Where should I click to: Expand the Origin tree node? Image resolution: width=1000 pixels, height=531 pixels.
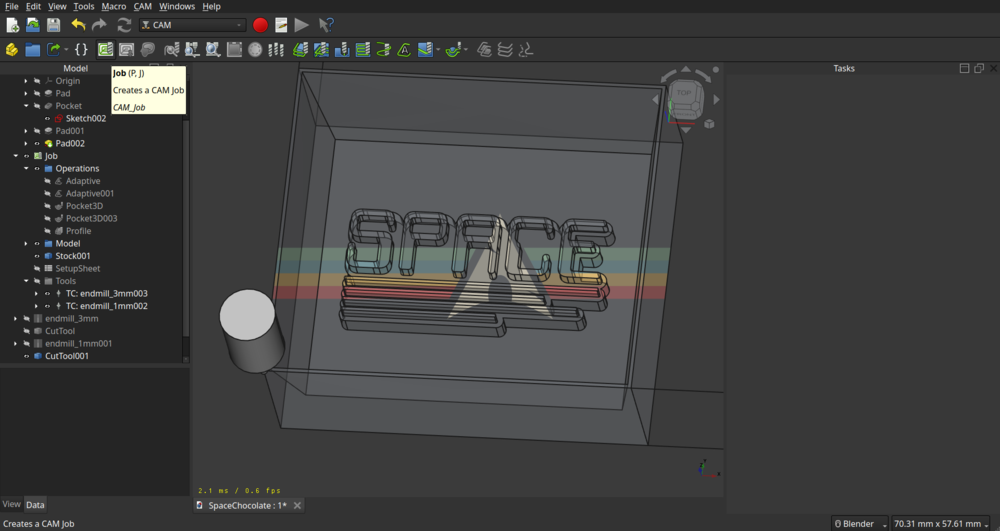click(x=26, y=81)
